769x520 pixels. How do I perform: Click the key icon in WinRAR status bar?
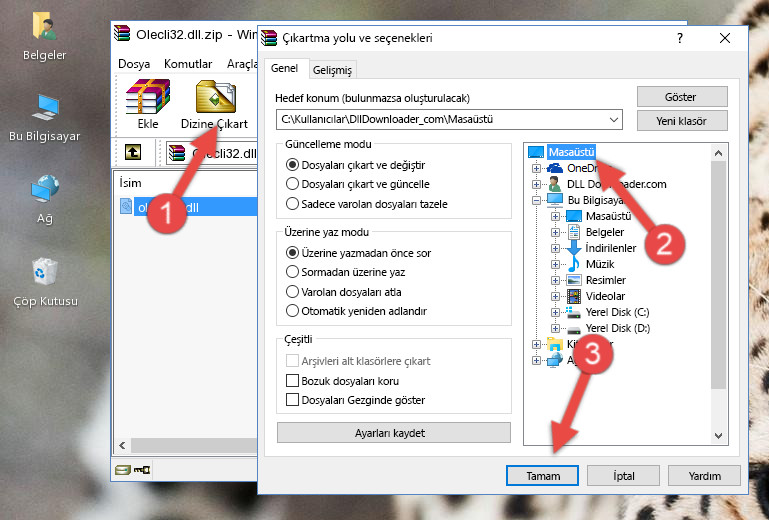142,470
